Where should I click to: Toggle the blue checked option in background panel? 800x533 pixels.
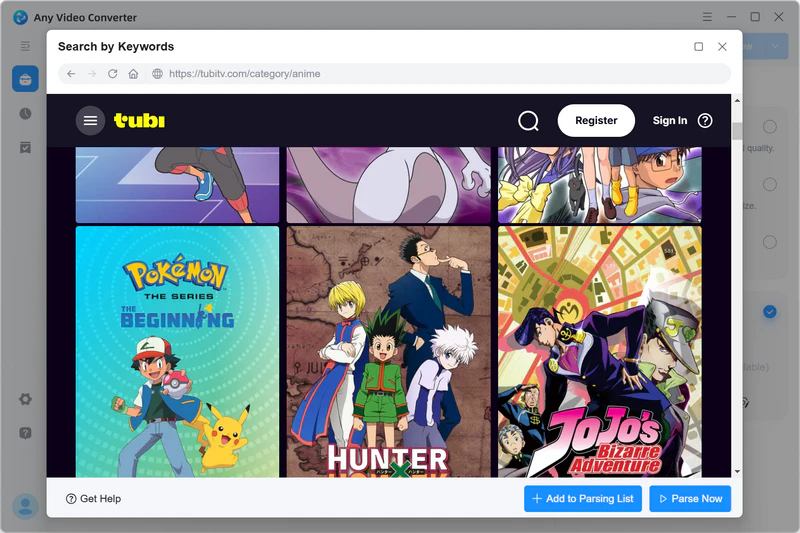769,312
